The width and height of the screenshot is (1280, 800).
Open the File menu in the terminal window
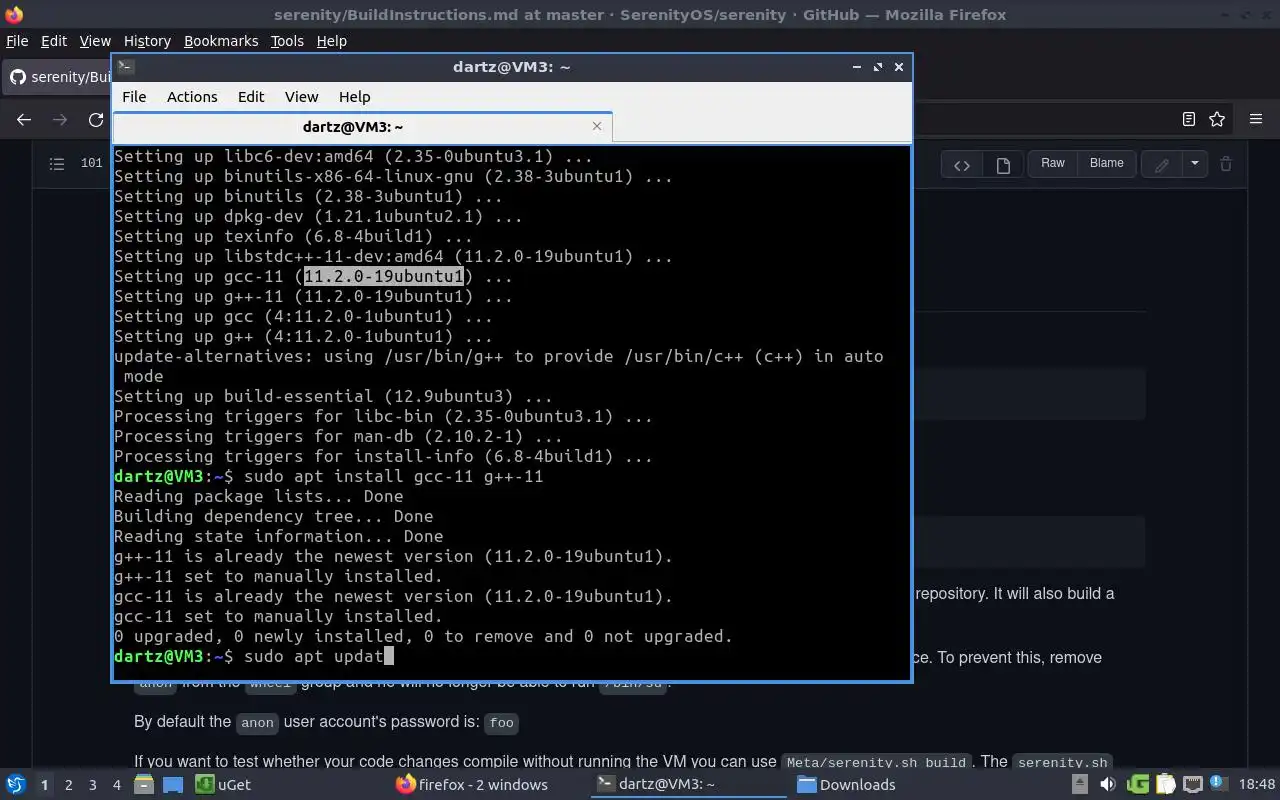coord(134,97)
